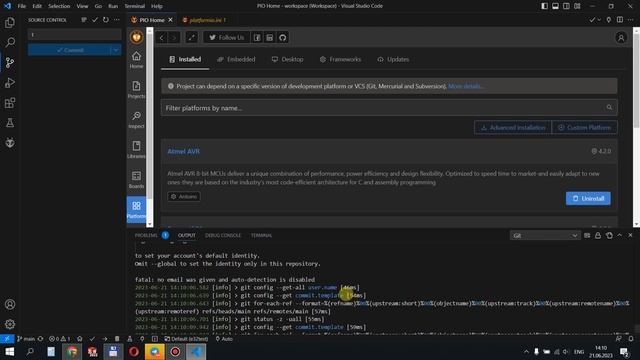Switch to the Frameworks tab

pyautogui.click(x=340, y=60)
